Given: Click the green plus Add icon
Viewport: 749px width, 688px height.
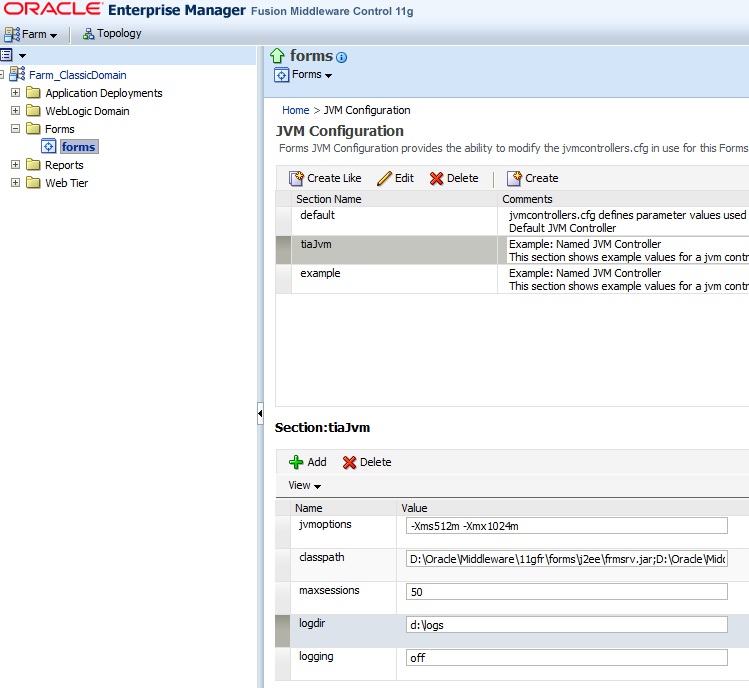Looking at the screenshot, I should (x=296, y=462).
